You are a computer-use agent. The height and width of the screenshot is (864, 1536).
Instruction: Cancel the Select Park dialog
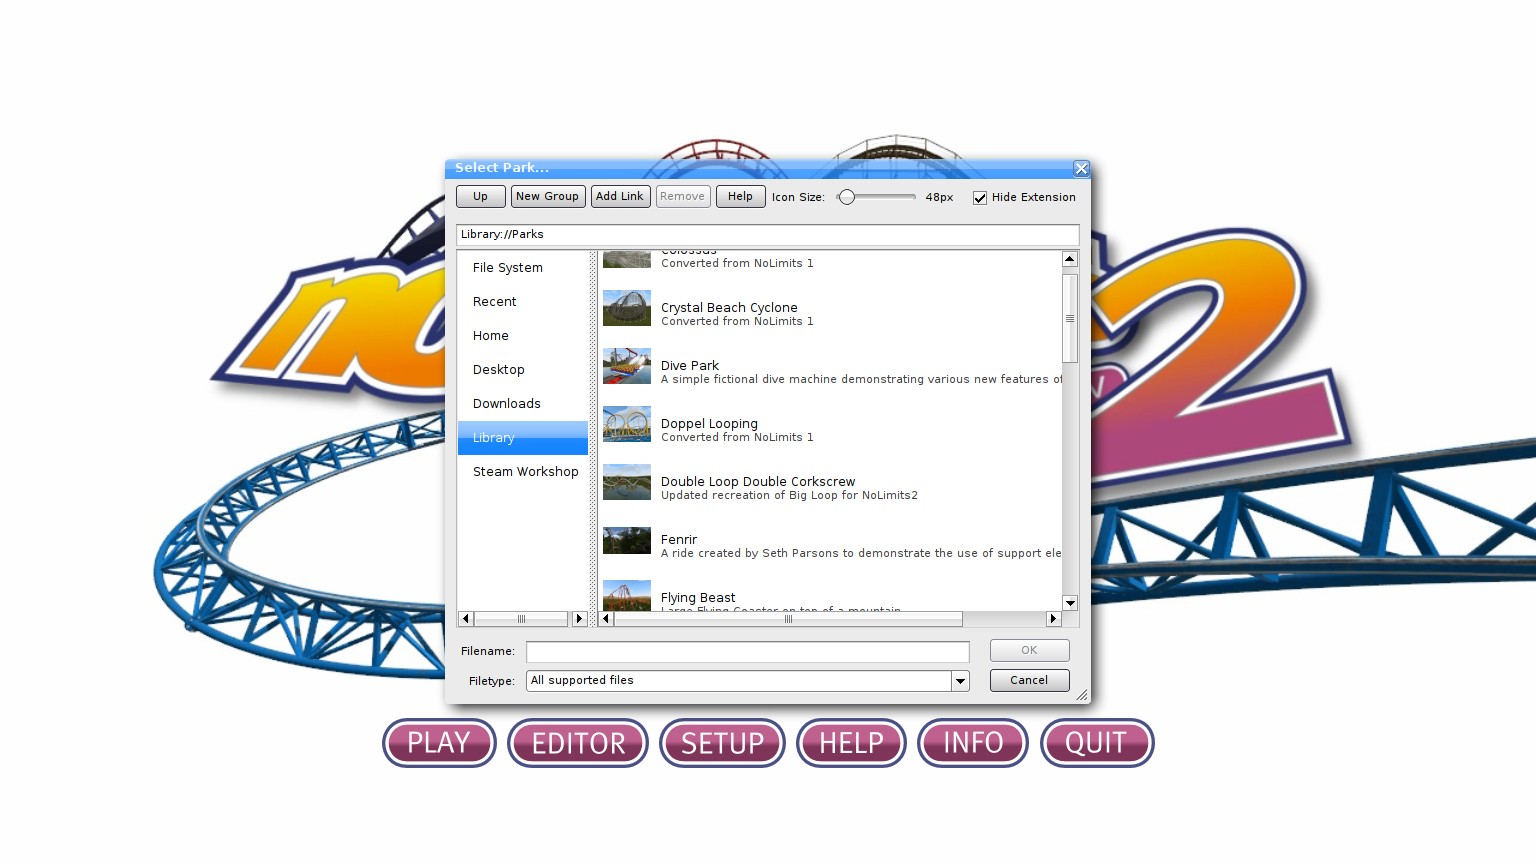[1030, 681]
